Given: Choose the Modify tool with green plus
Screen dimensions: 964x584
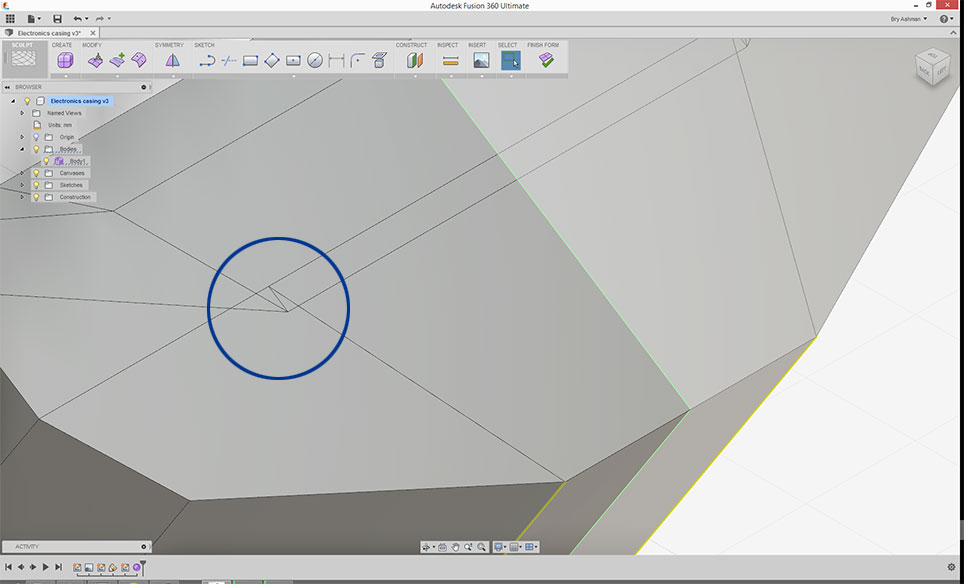Looking at the screenshot, I should coord(117,60).
